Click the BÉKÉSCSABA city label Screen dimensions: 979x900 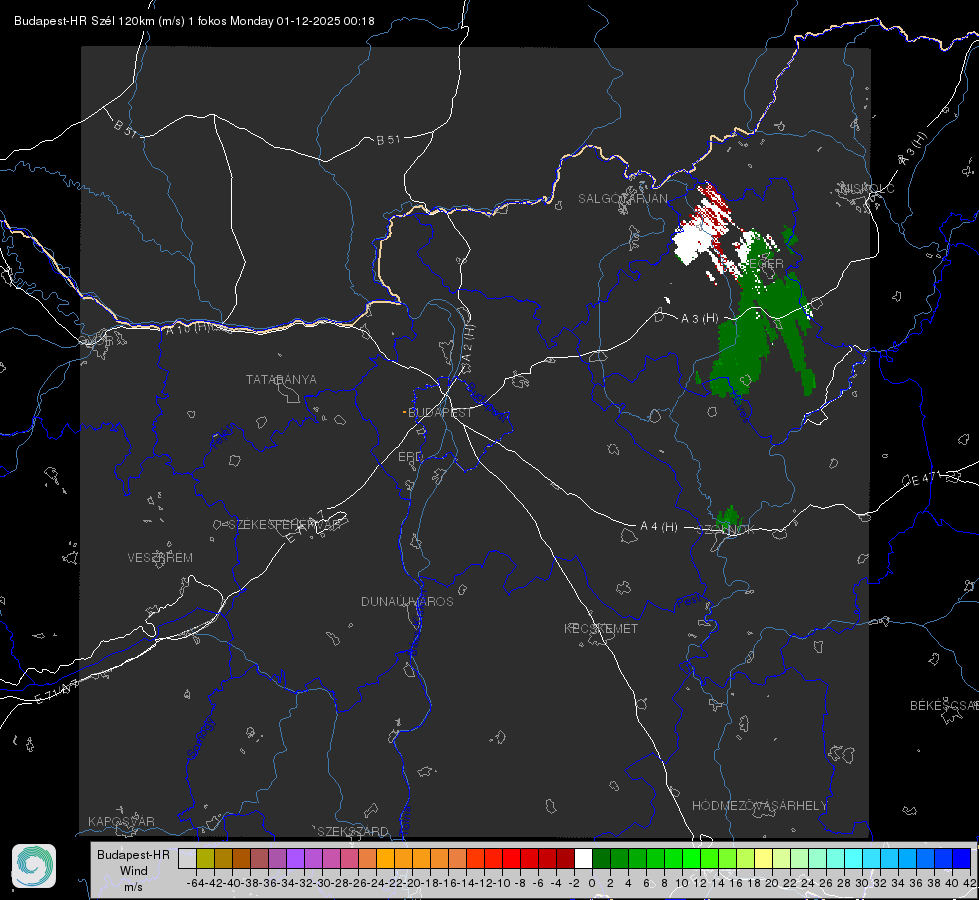point(944,706)
